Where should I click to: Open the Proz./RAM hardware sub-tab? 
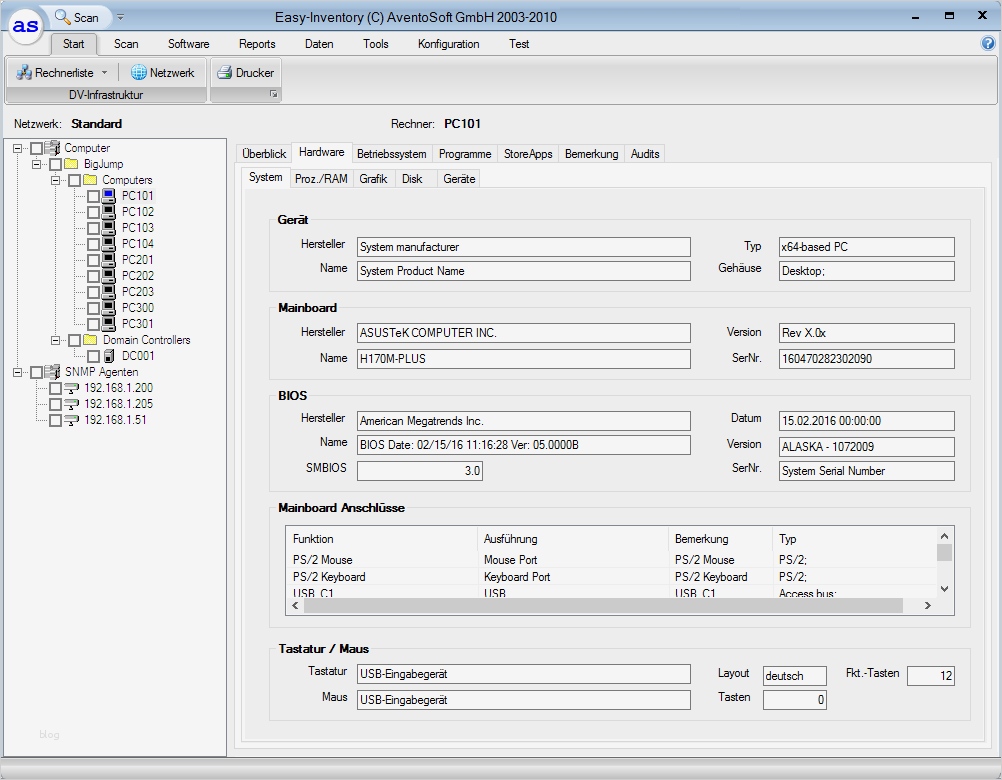[321, 179]
